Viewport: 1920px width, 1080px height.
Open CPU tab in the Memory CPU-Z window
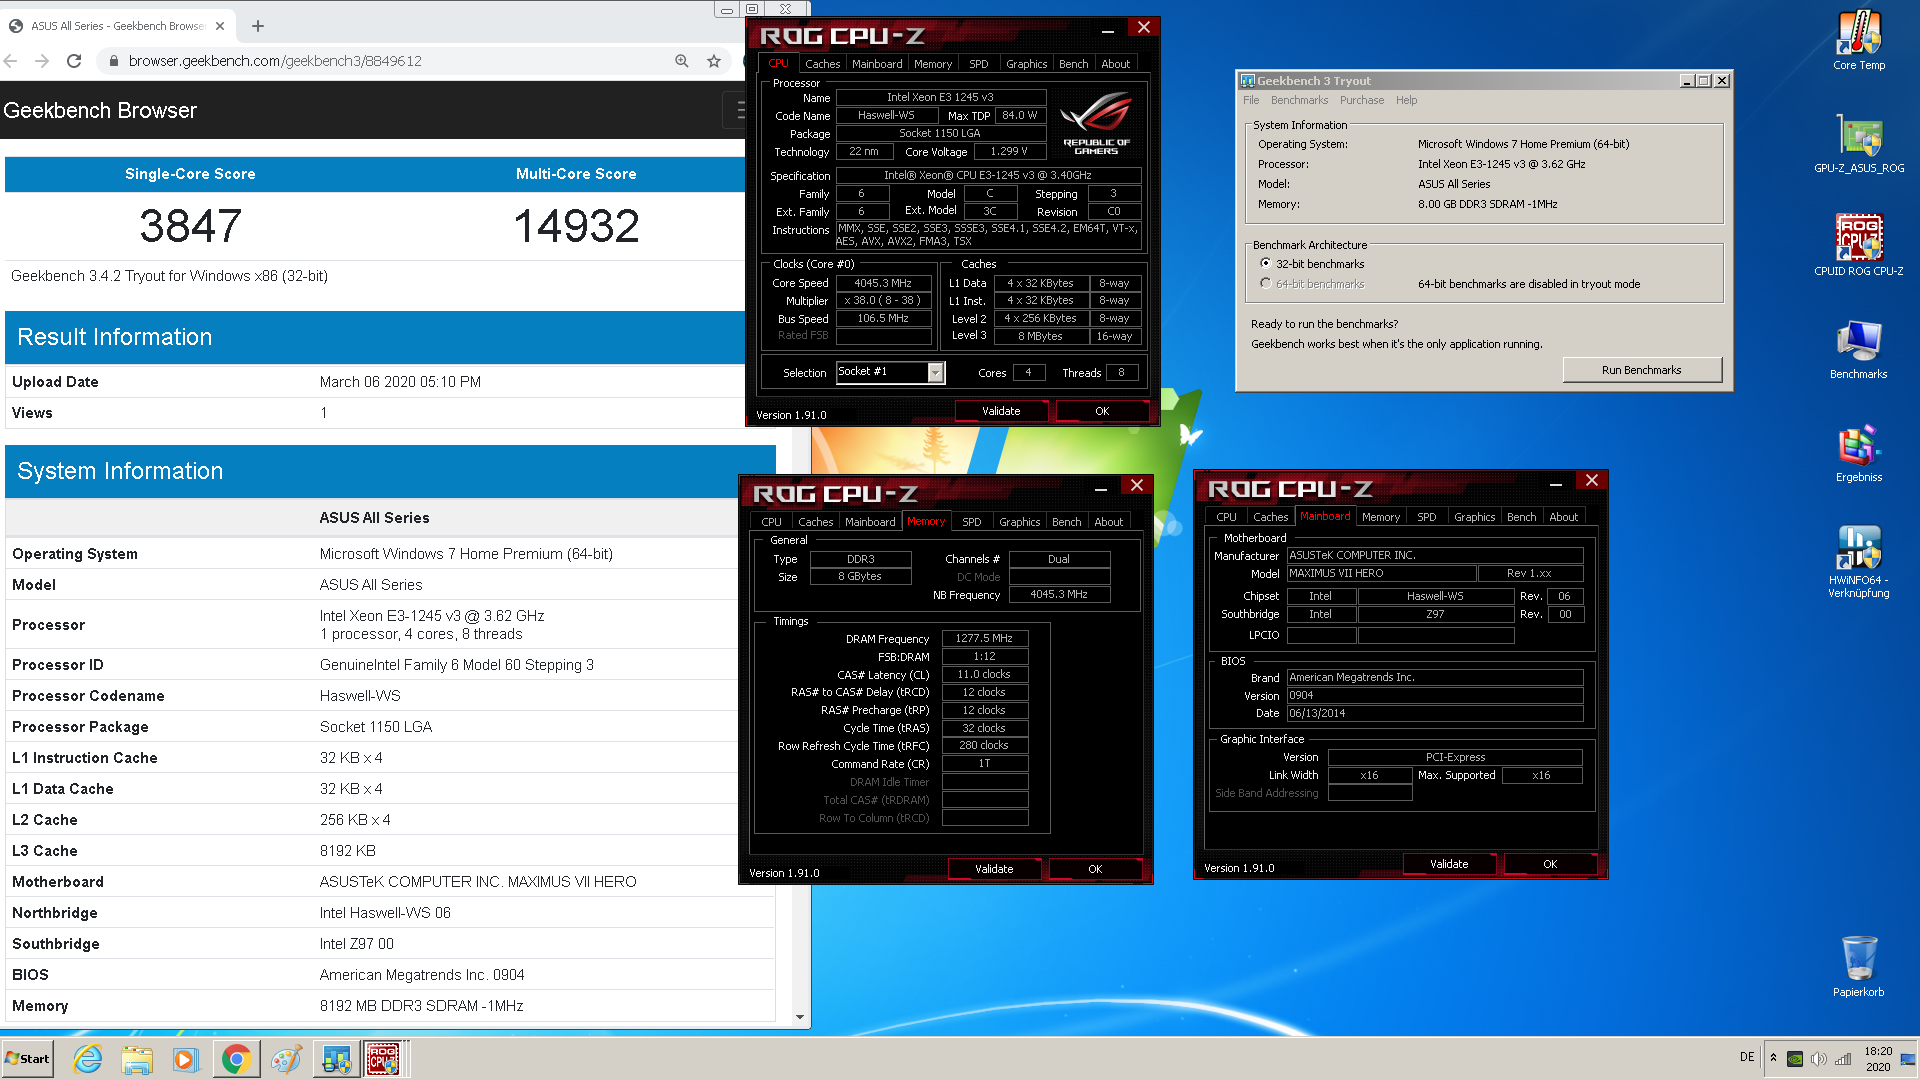771,522
